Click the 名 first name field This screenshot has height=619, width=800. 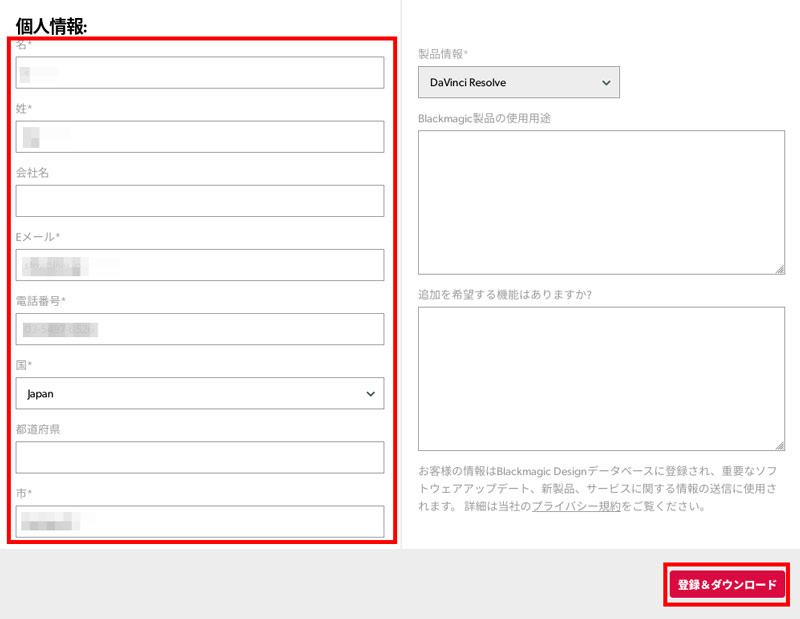(199, 72)
